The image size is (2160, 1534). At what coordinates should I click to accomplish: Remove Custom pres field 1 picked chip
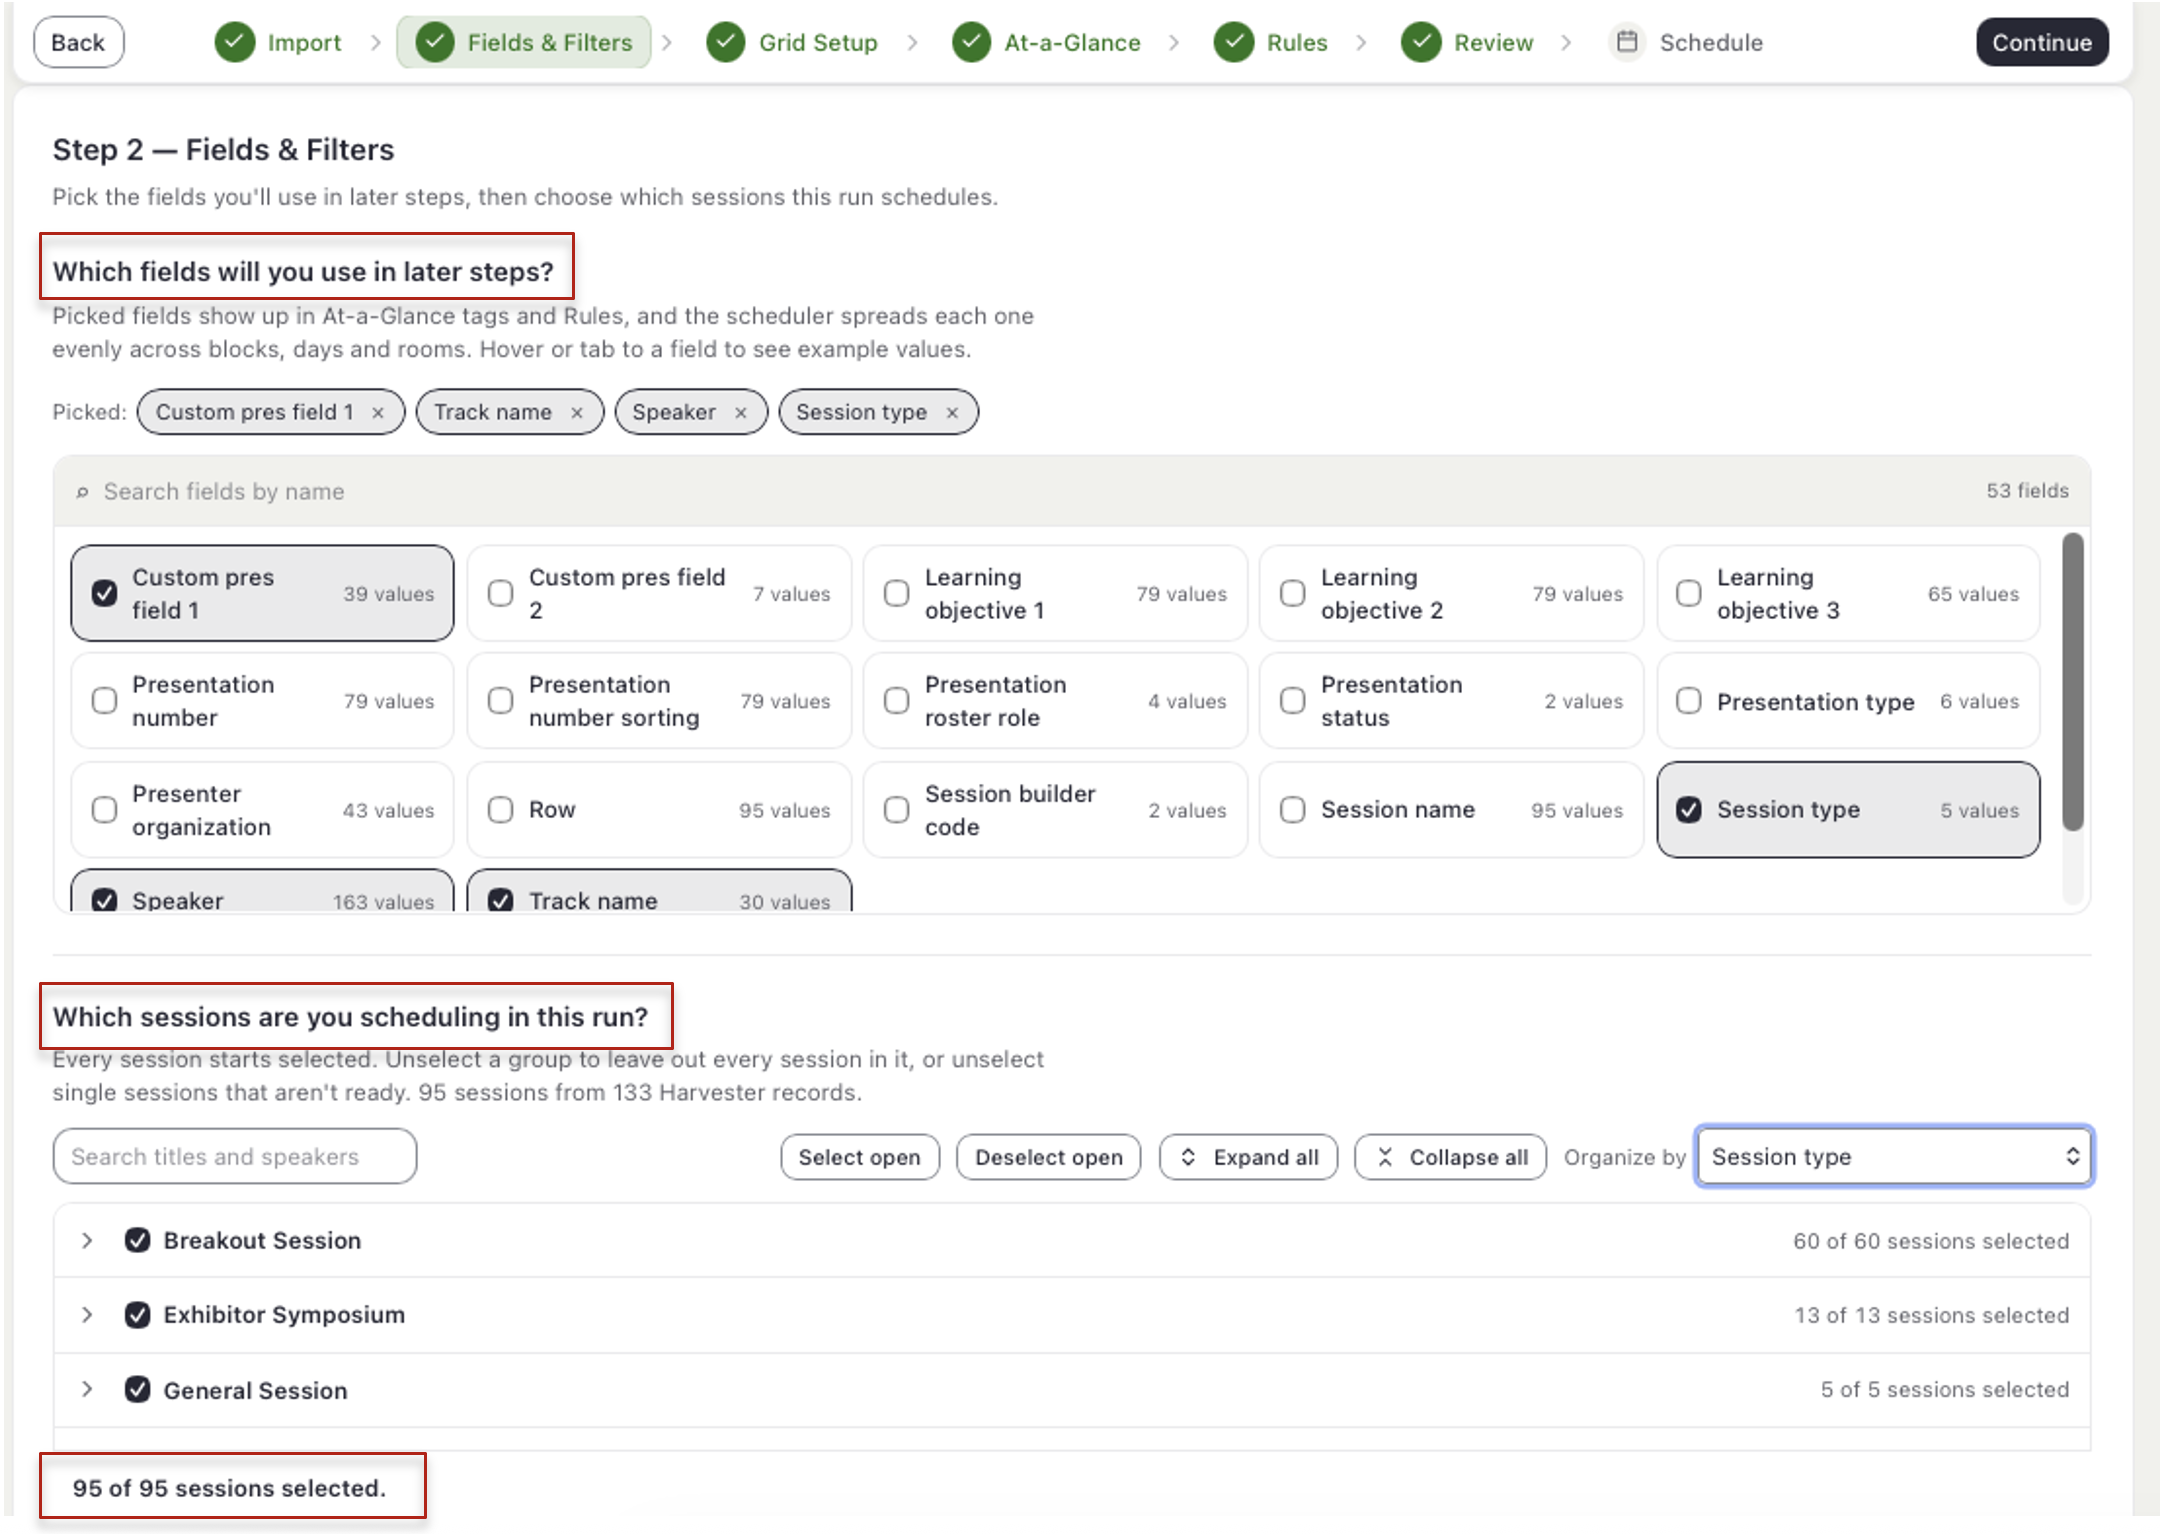pyautogui.click(x=378, y=413)
